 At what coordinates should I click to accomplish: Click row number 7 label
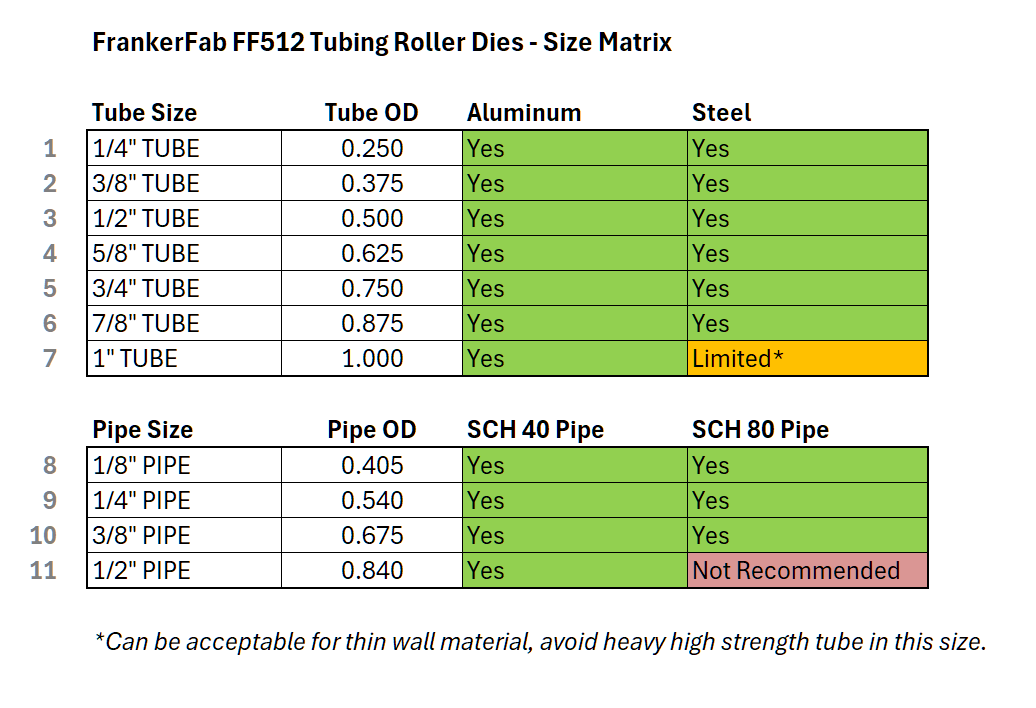[51, 359]
